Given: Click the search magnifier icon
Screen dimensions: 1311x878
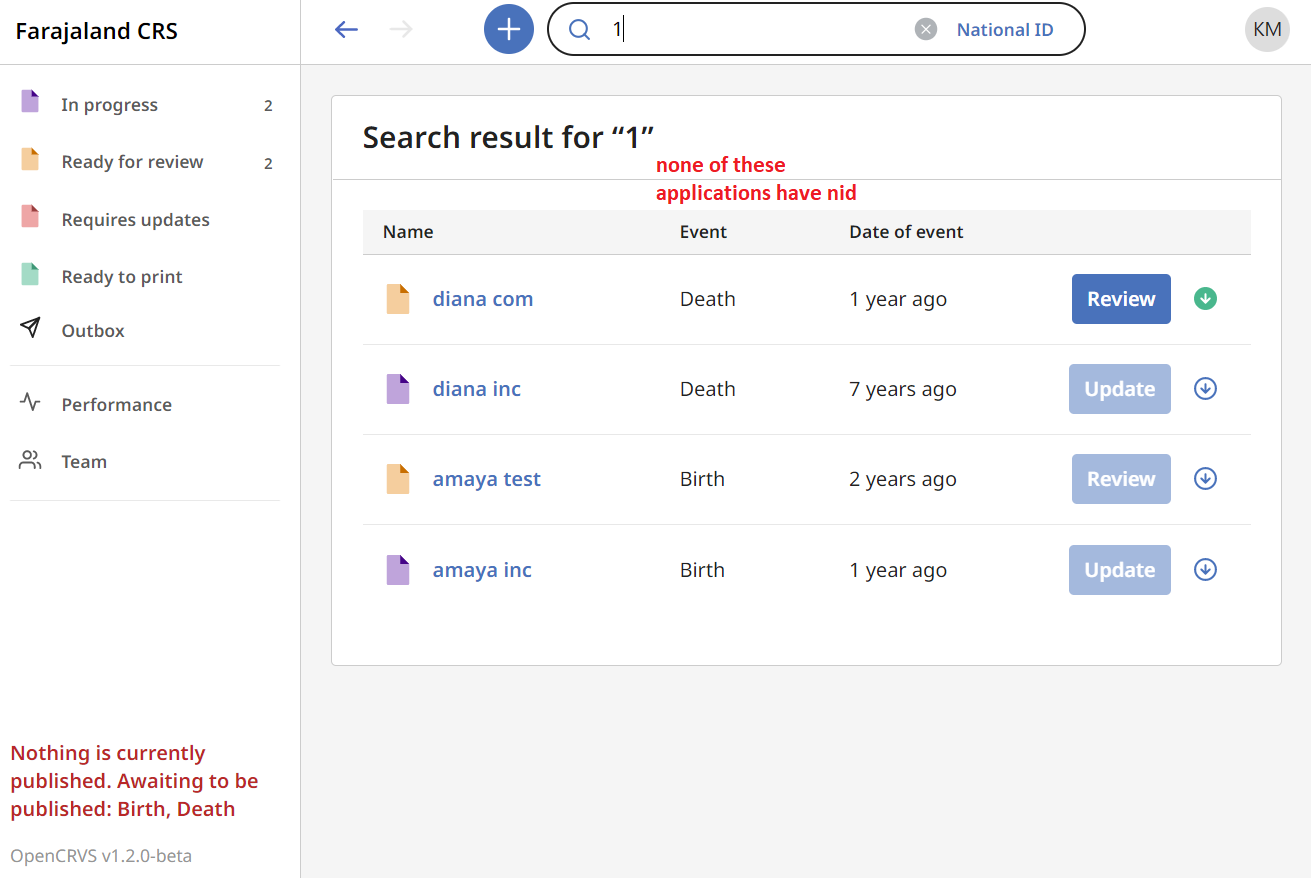Looking at the screenshot, I should pyautogui.click(x=580, y=29).
